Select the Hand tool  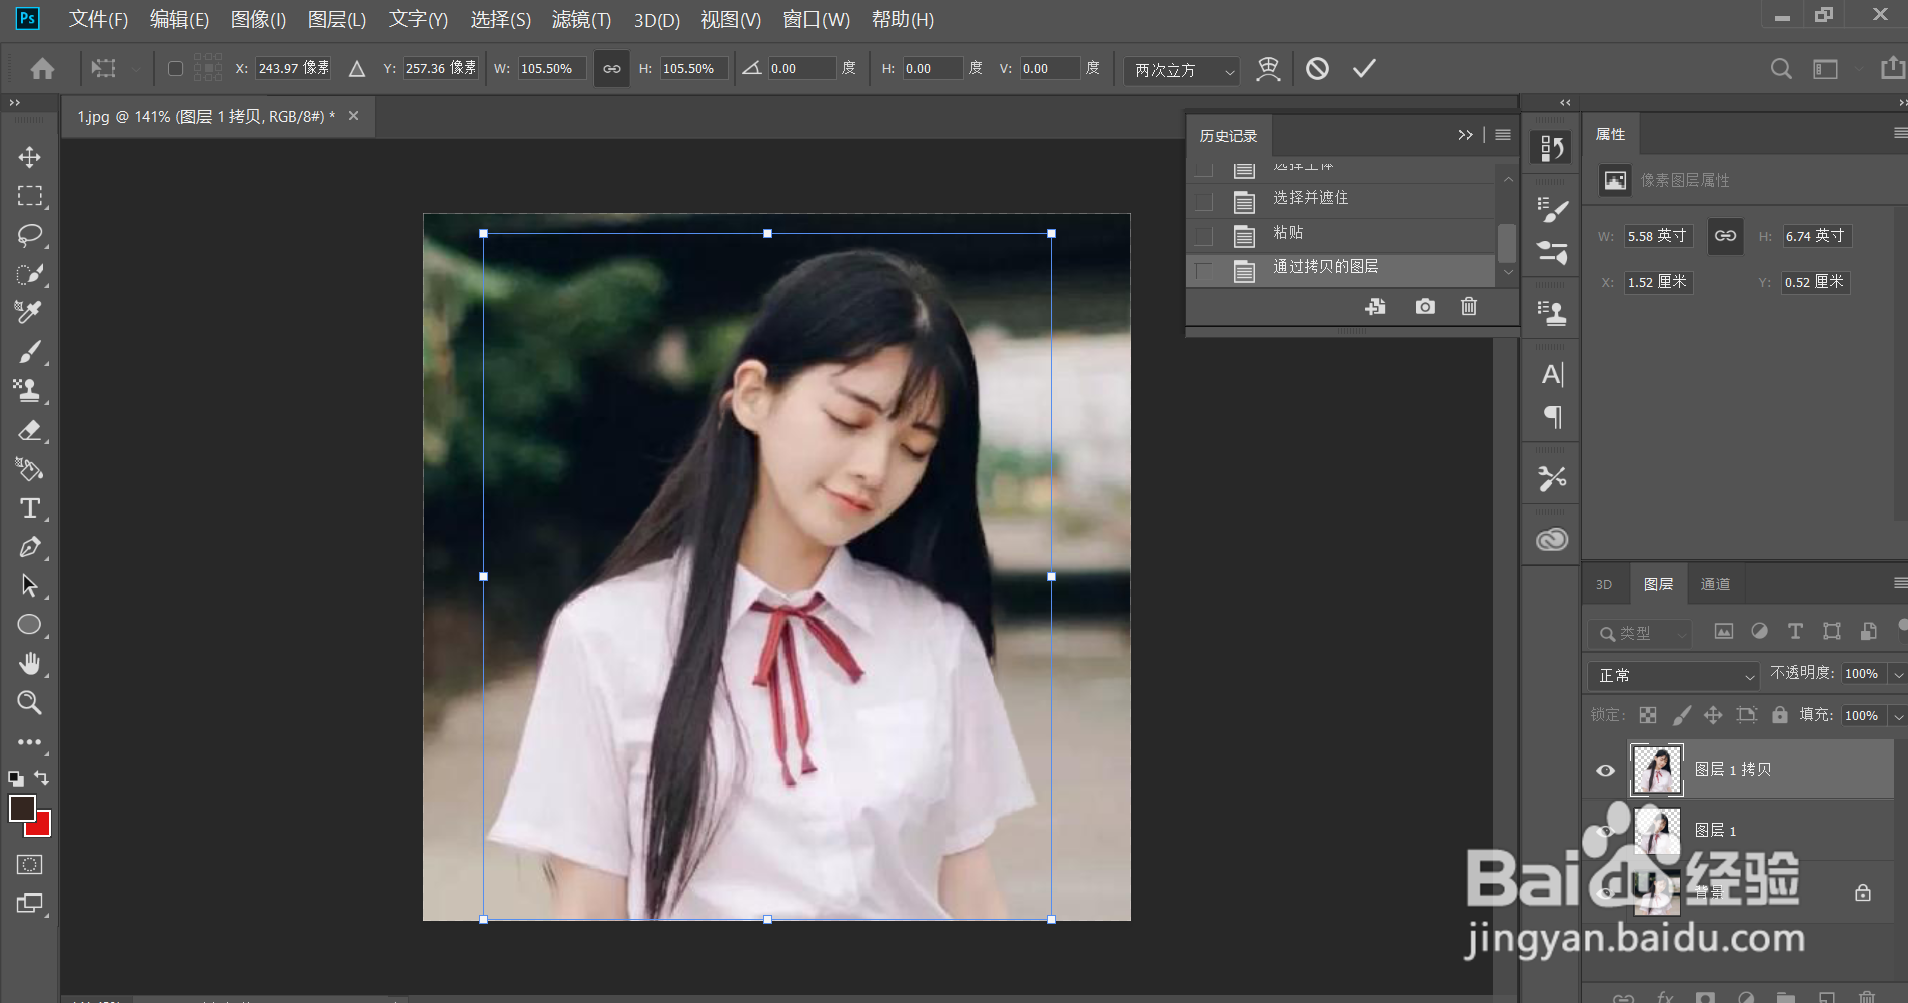(29, 664)
